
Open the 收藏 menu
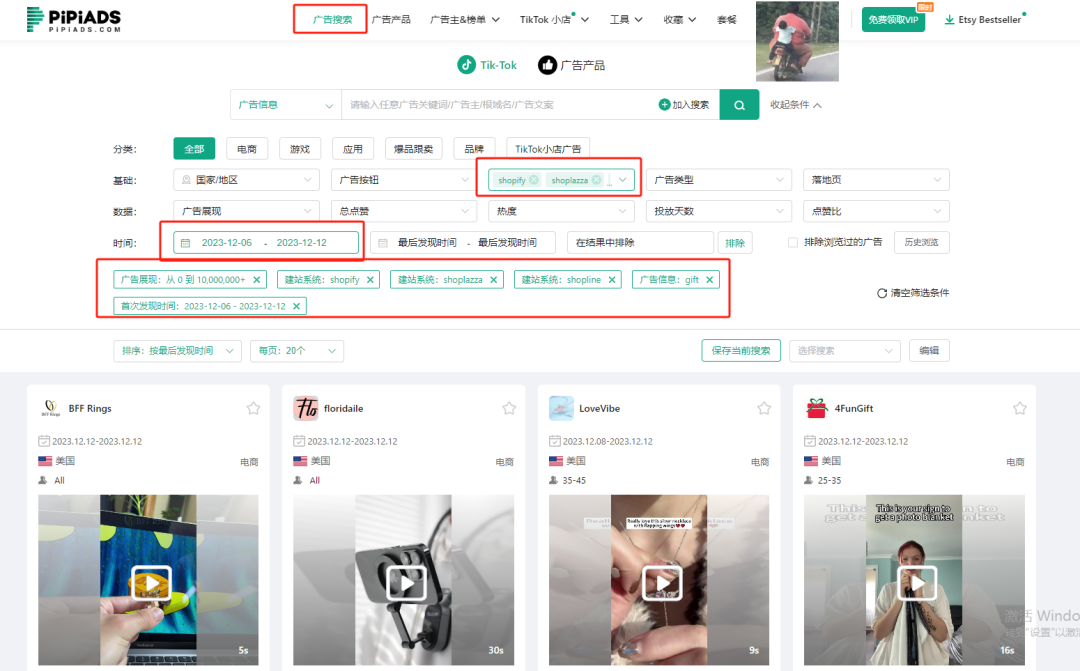680,19
